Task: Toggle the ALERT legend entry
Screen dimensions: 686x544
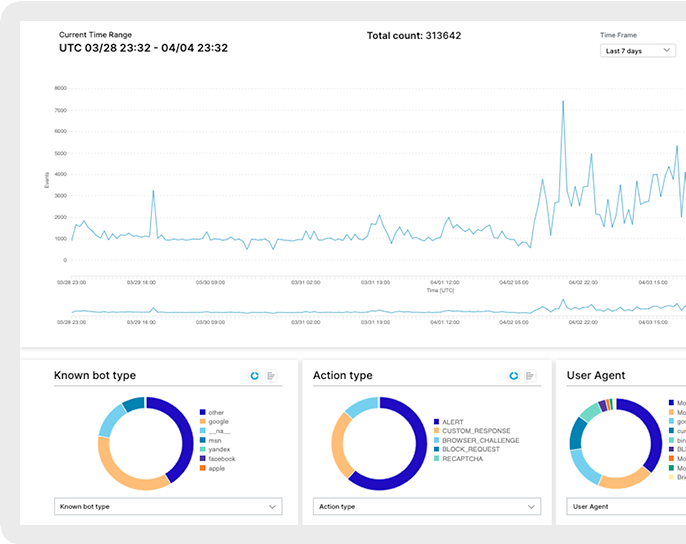Action: pyautogui.click(x=452, y=422)
